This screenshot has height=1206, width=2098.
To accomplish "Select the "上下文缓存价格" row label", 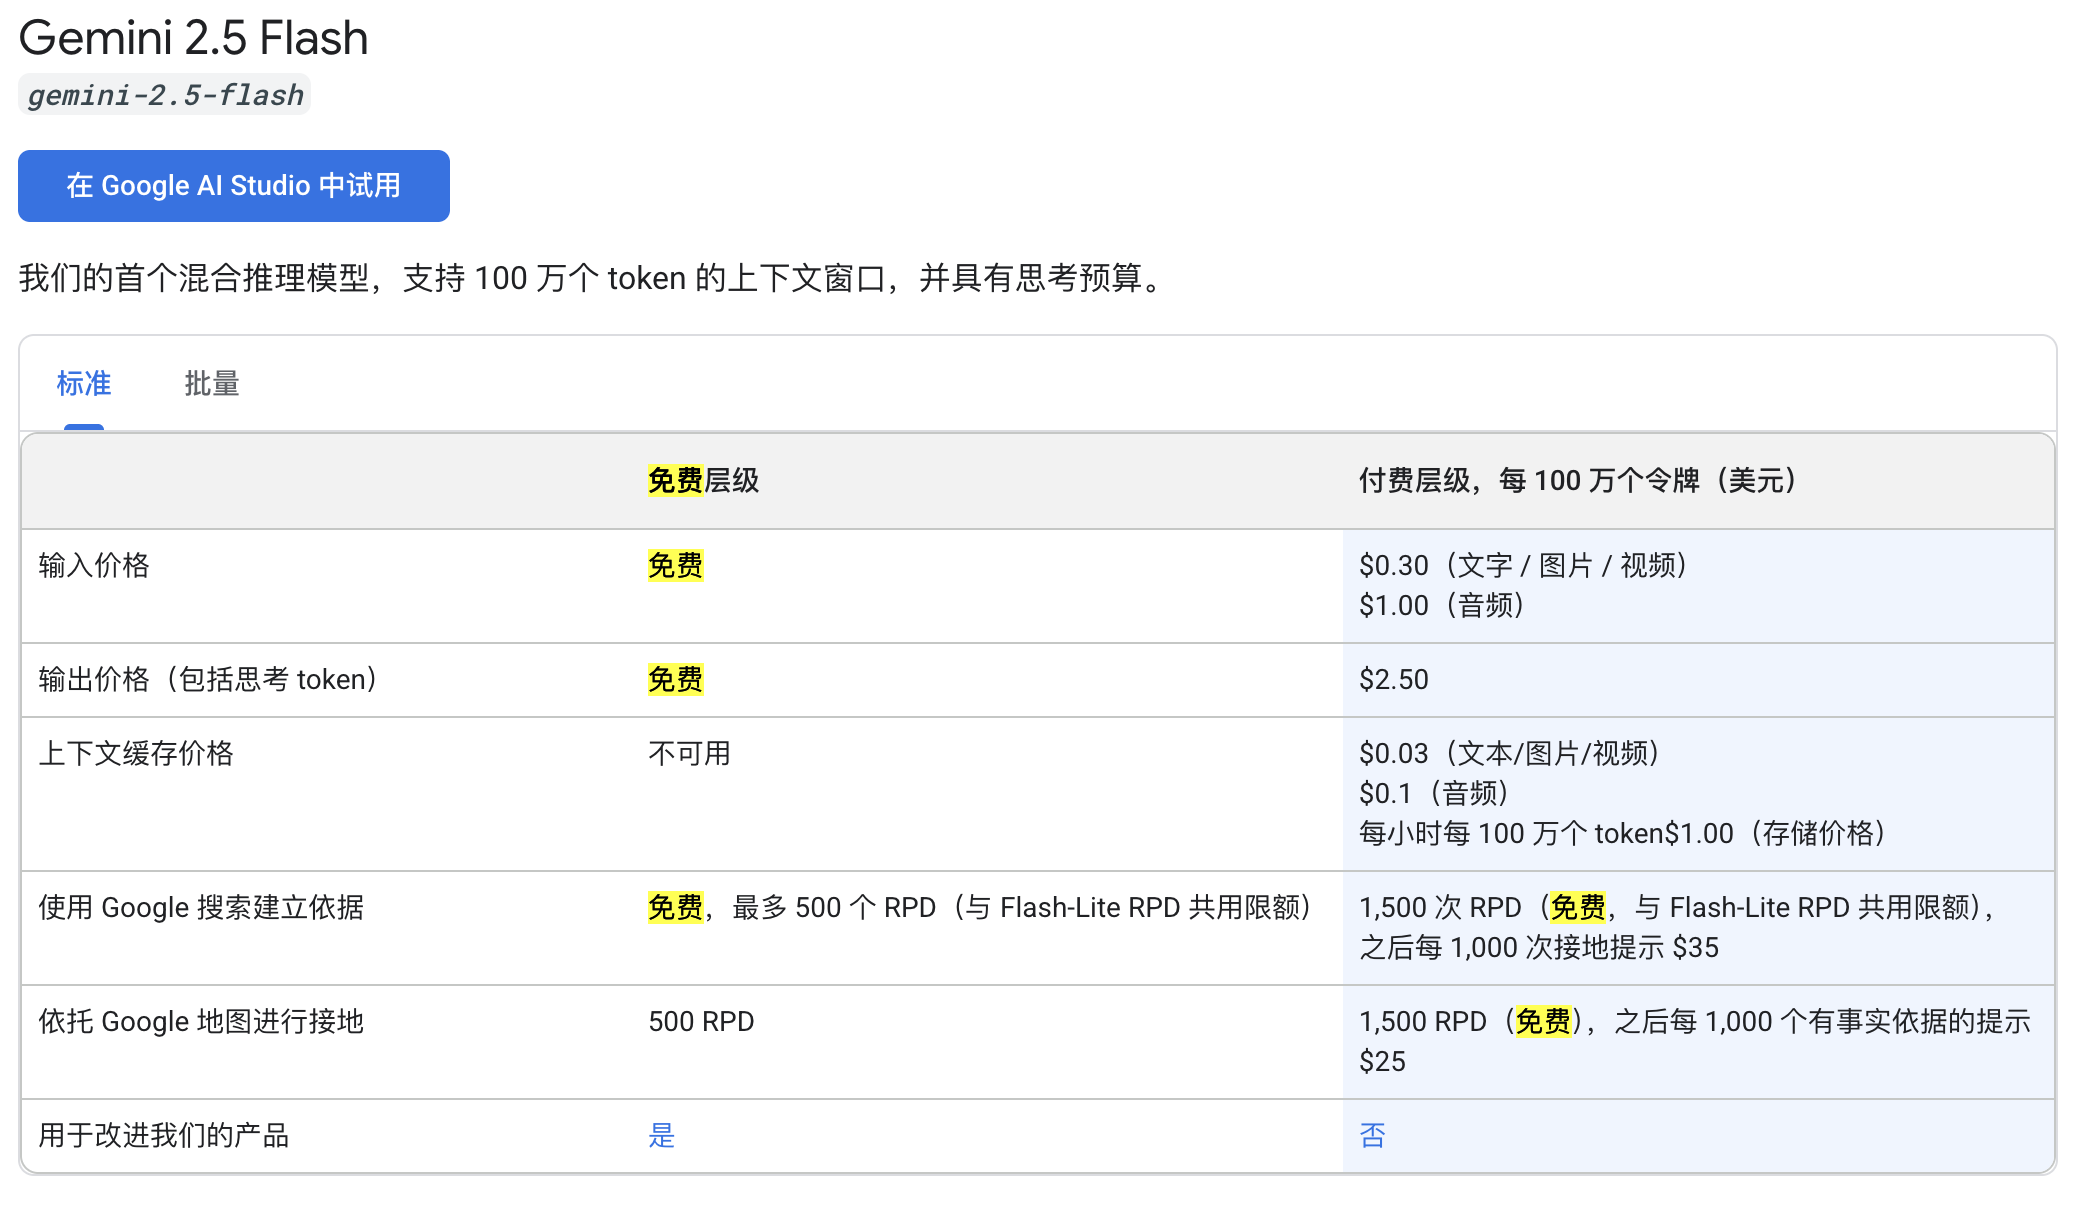I will click(136, 753).
